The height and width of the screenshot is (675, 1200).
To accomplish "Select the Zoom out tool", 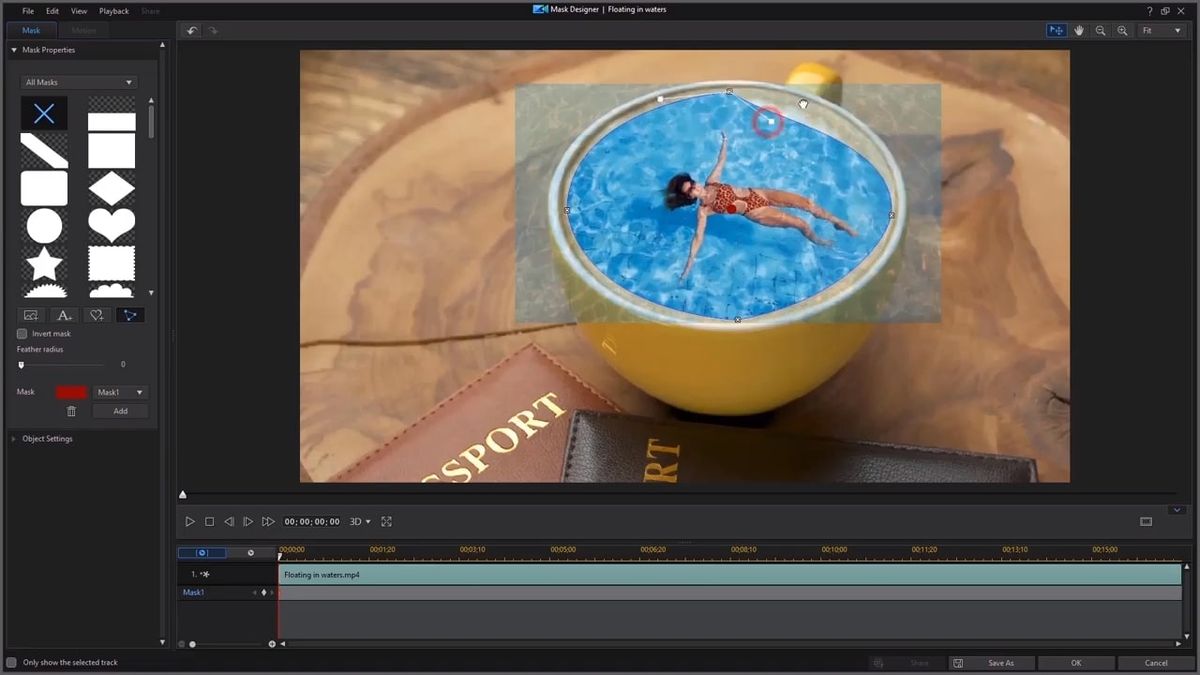I will pos(1101,30).
